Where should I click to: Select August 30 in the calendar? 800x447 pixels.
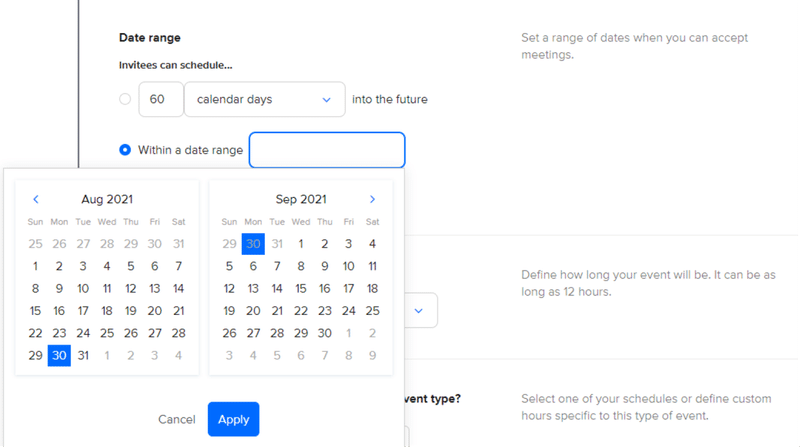coord(59,355)
